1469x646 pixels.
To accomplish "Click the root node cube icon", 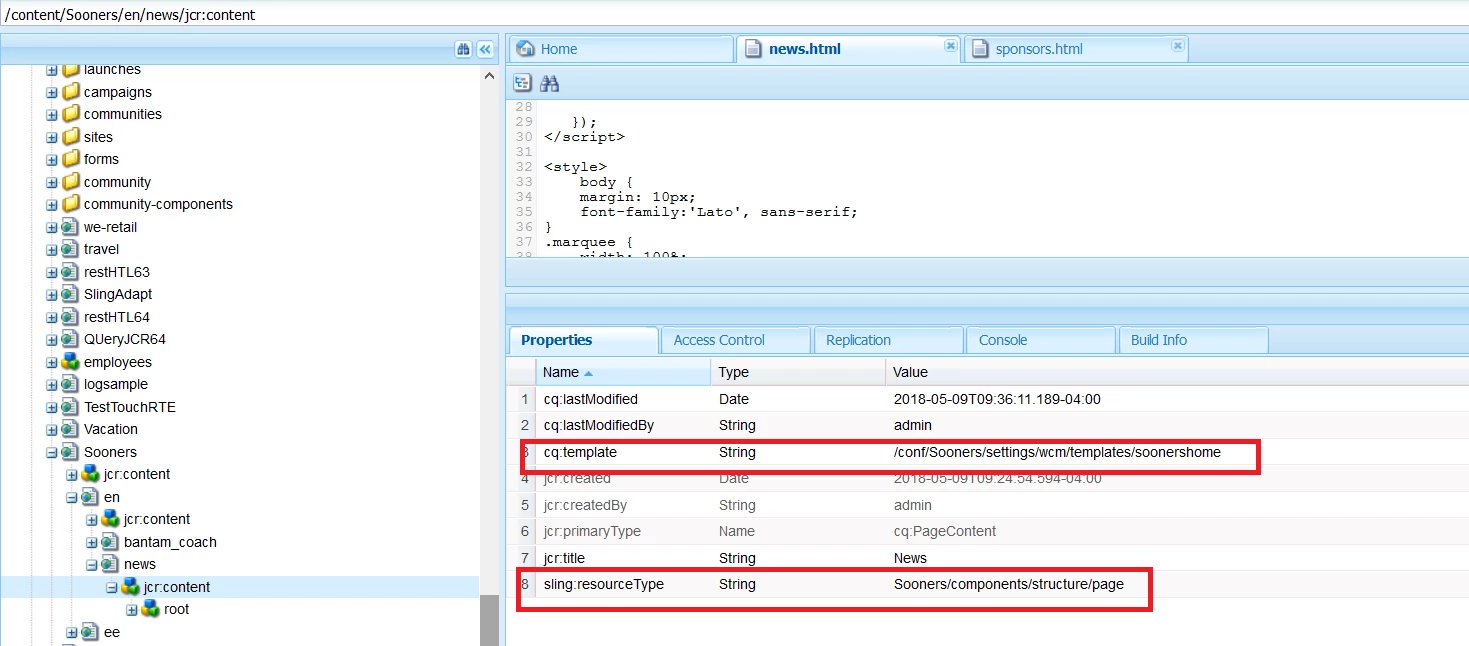I will point(150,609).
